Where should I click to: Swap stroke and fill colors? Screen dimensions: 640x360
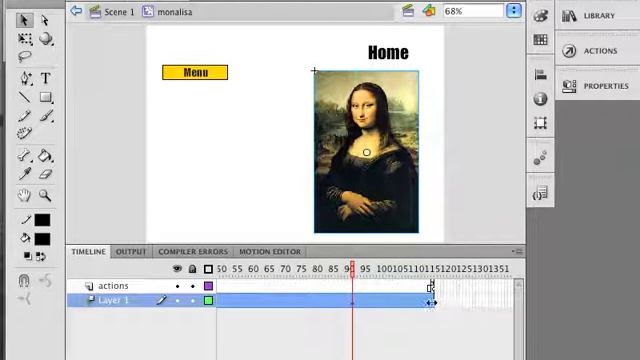[41, 257]
